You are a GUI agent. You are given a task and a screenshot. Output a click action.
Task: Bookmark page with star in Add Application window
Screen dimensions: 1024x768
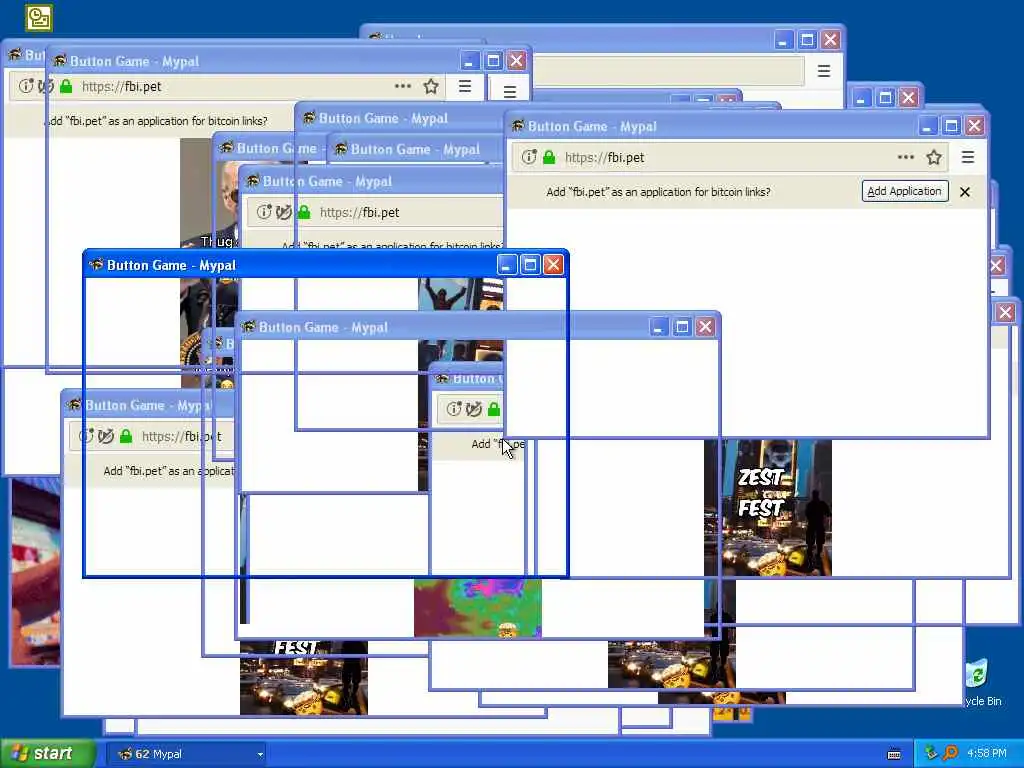934,157
